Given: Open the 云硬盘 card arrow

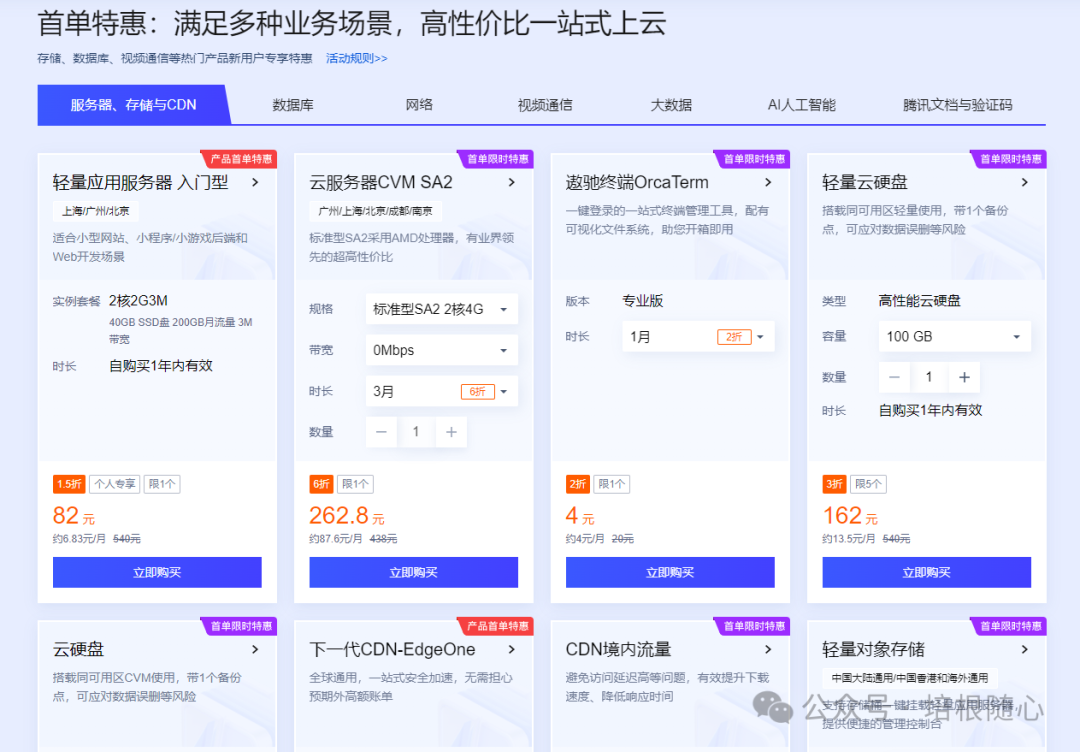Looking at the screenshot, I should [256, 649].
